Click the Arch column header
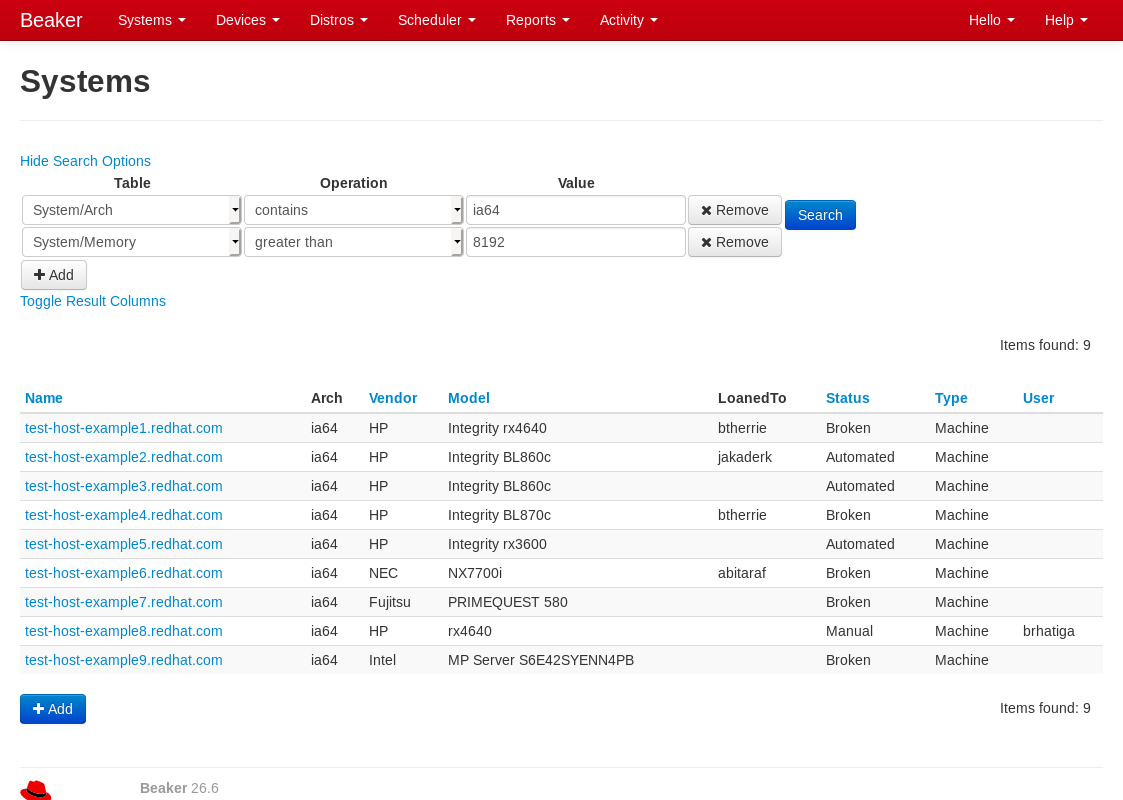This screenshot has width=1123, height=800. pos(327,398)
